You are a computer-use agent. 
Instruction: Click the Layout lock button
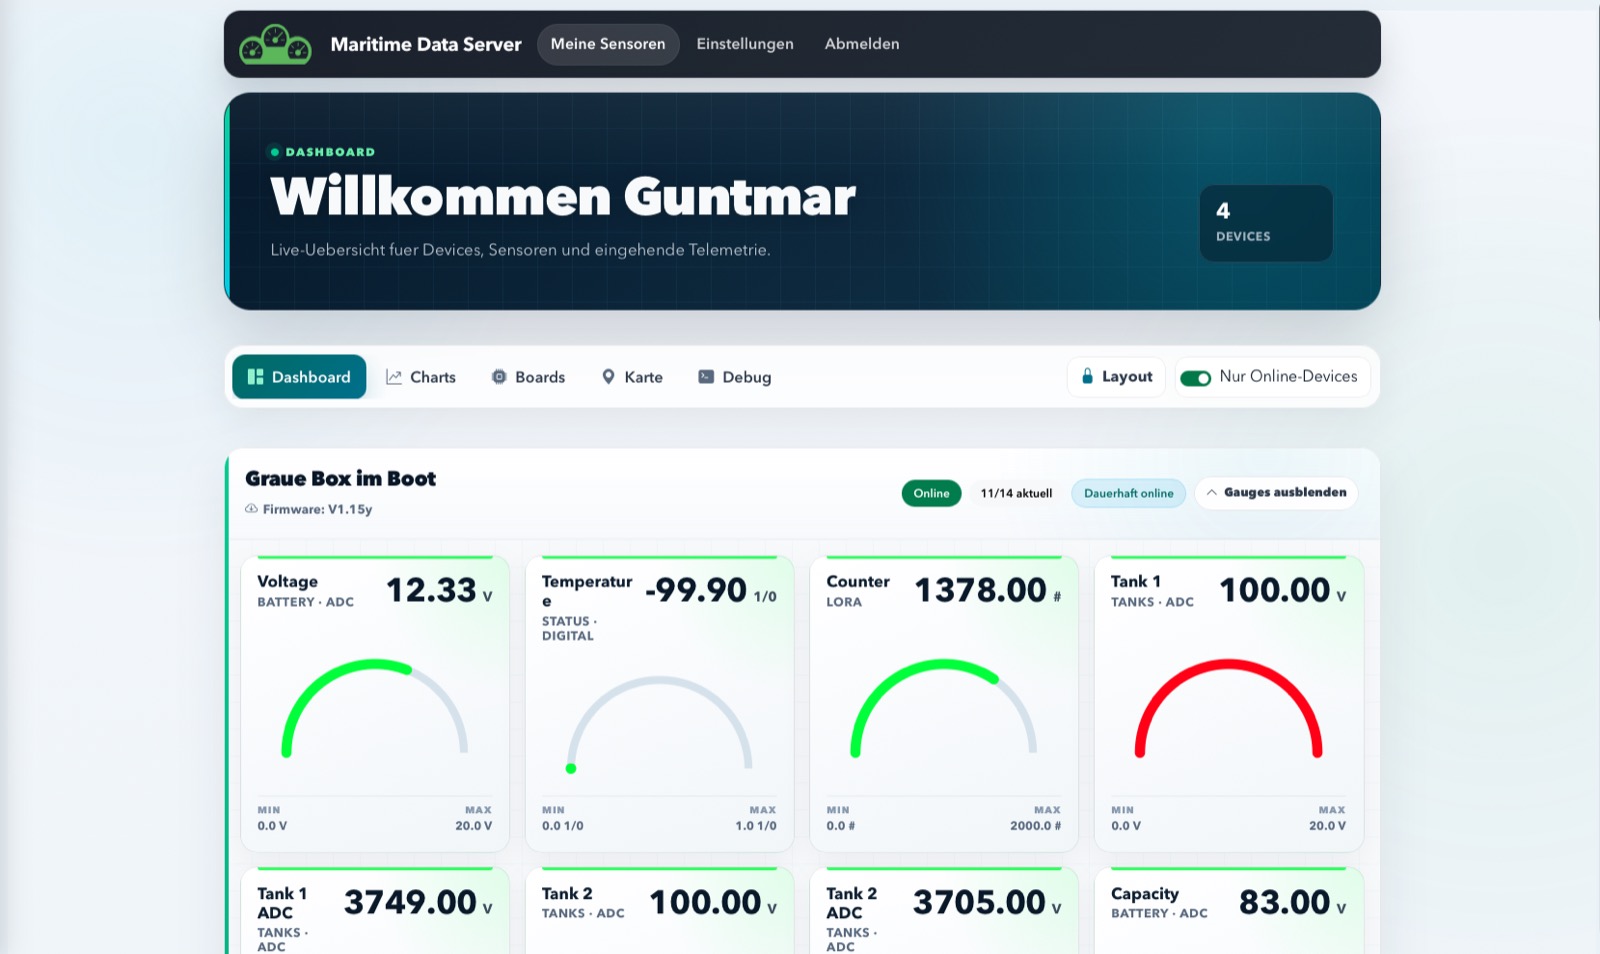coord(1117,377)
